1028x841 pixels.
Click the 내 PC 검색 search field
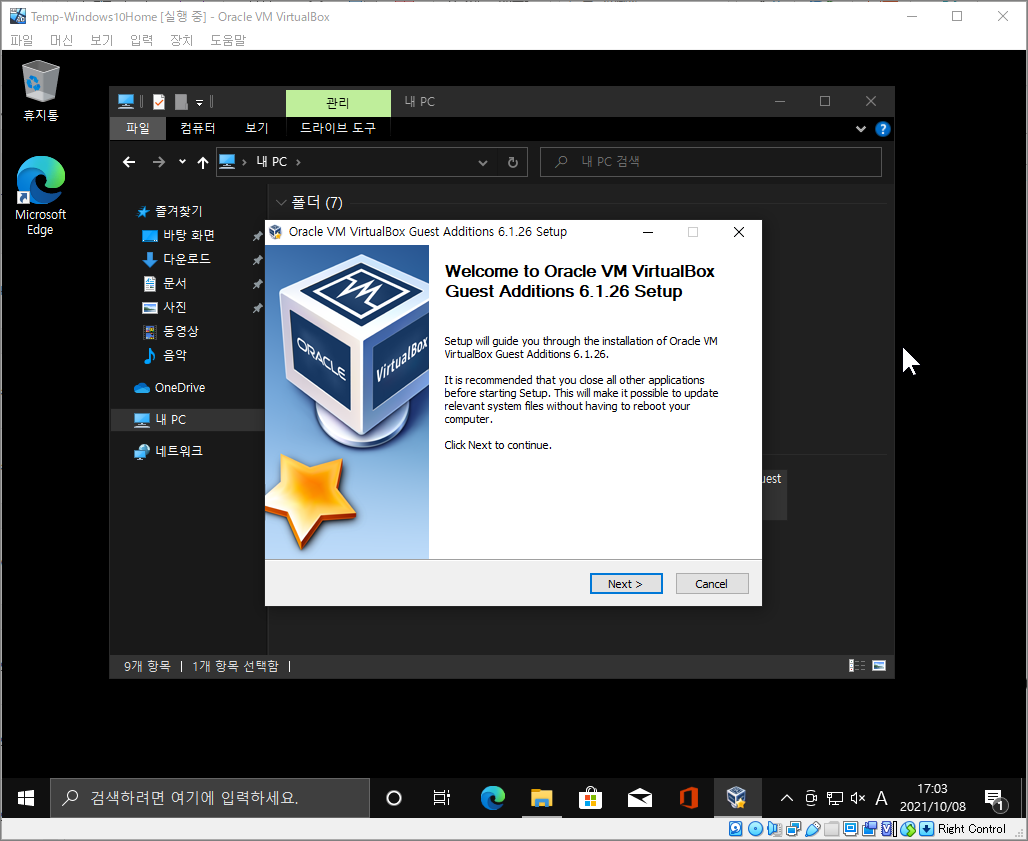(x=711, y=162)
